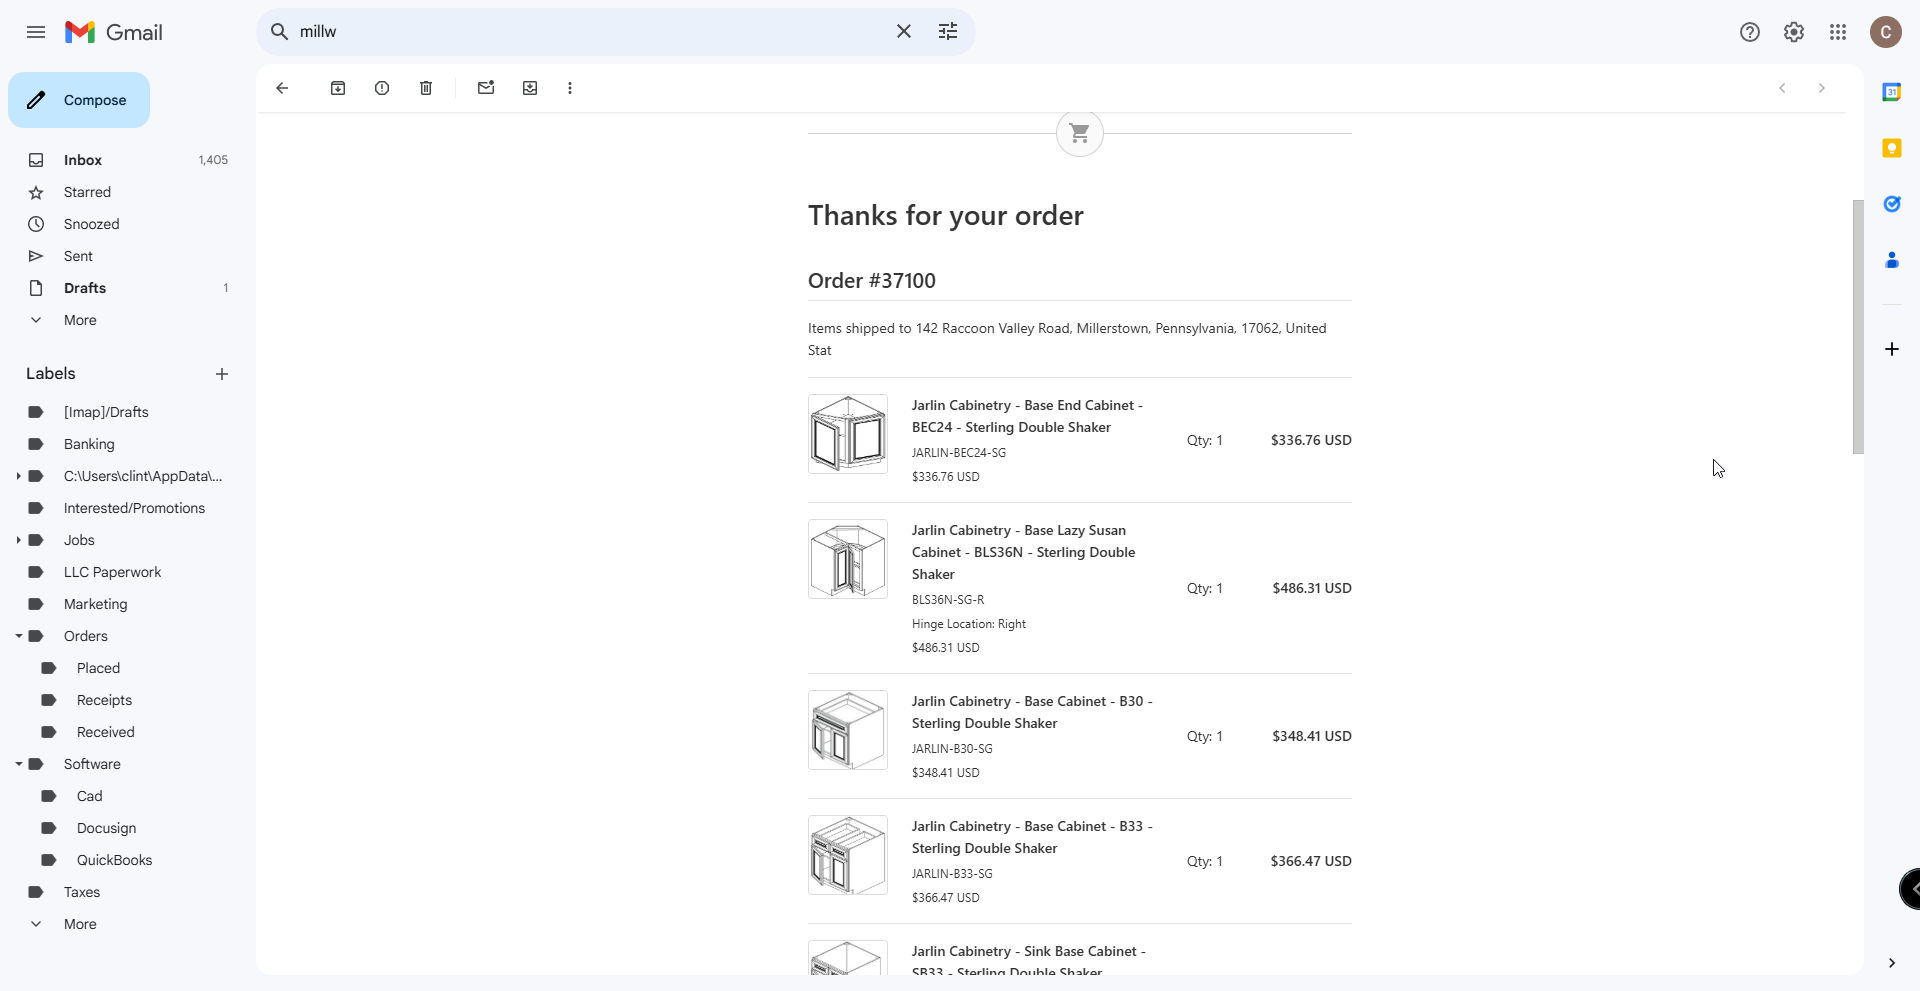Image resolution: width=1920 pixels, height=991 pixels.
Task: Open Google Tasks side panel
Action: pyautogui.click(x=1892, y=204)
